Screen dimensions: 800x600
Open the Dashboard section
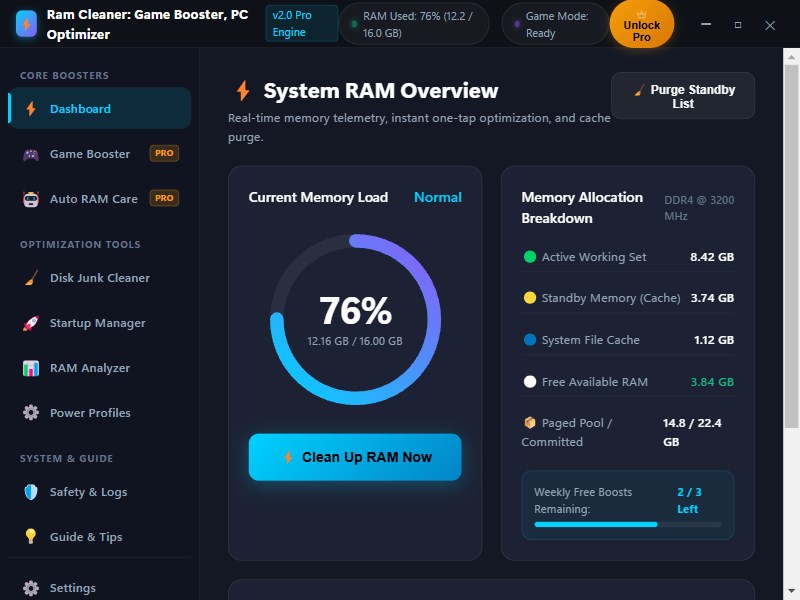pyautogui.click(x=99, y=108)
